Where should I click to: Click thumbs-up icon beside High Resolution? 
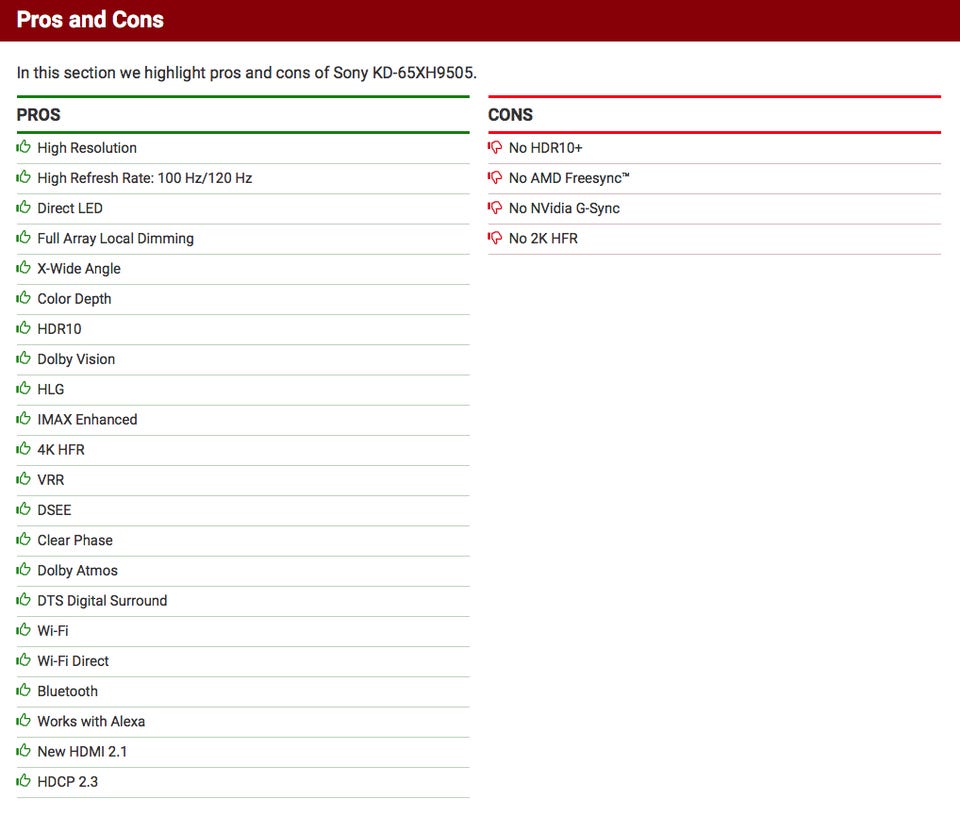pyautogui.click(x=23, y=147)
